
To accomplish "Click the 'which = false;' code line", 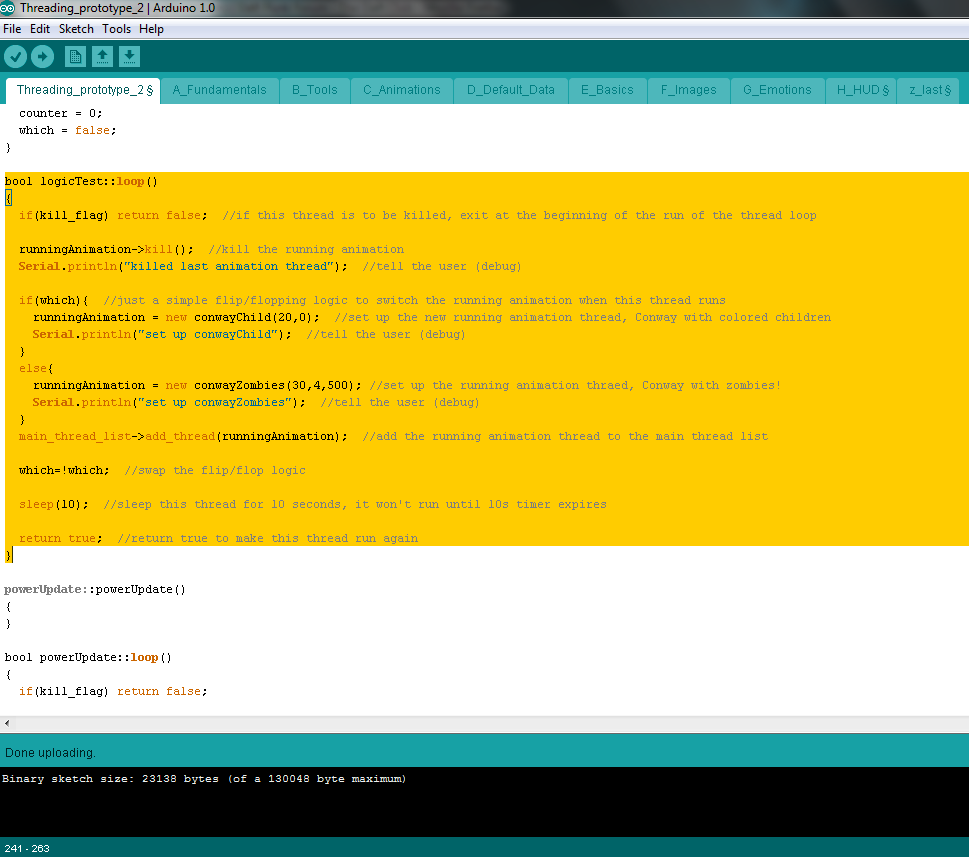I will [x=67, y=130].
